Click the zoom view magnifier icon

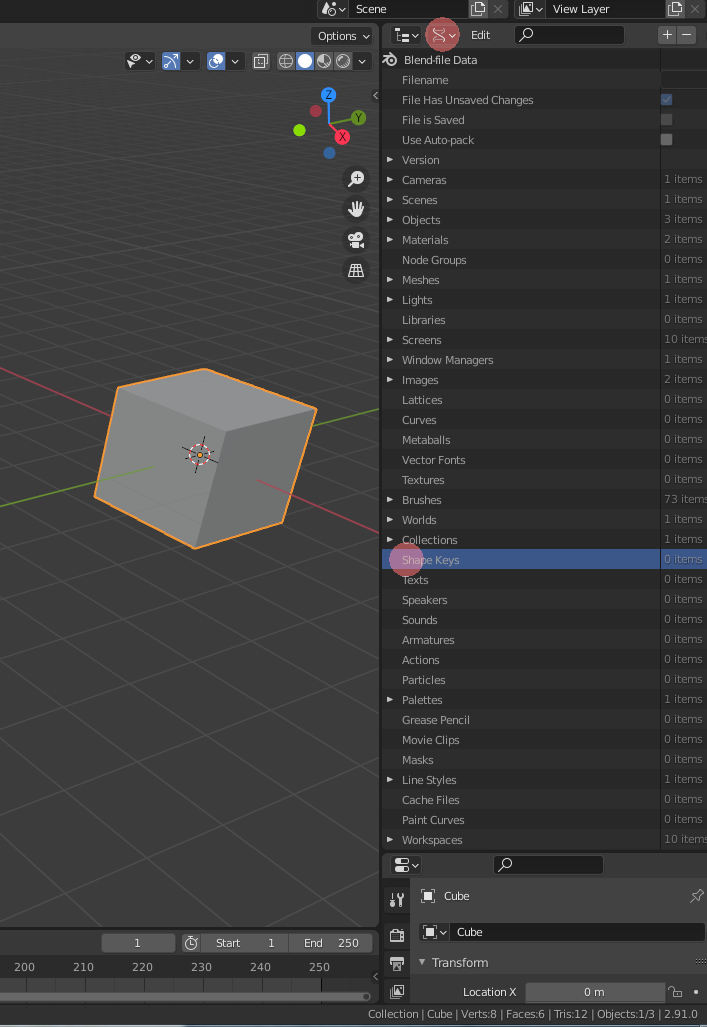point(355,179)
